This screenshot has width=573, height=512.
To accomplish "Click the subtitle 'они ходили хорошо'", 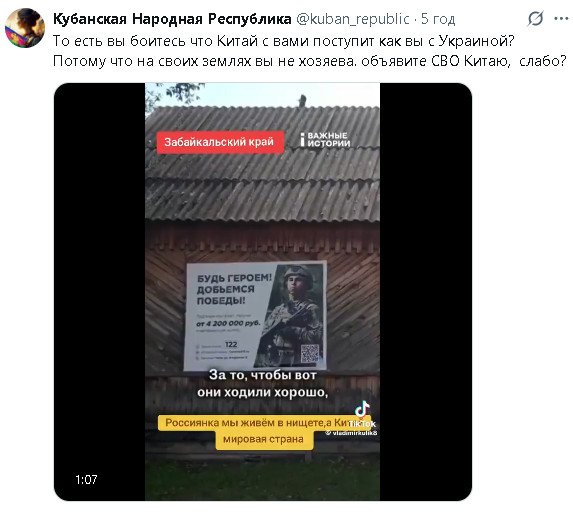I will click(x=262, y=392).
